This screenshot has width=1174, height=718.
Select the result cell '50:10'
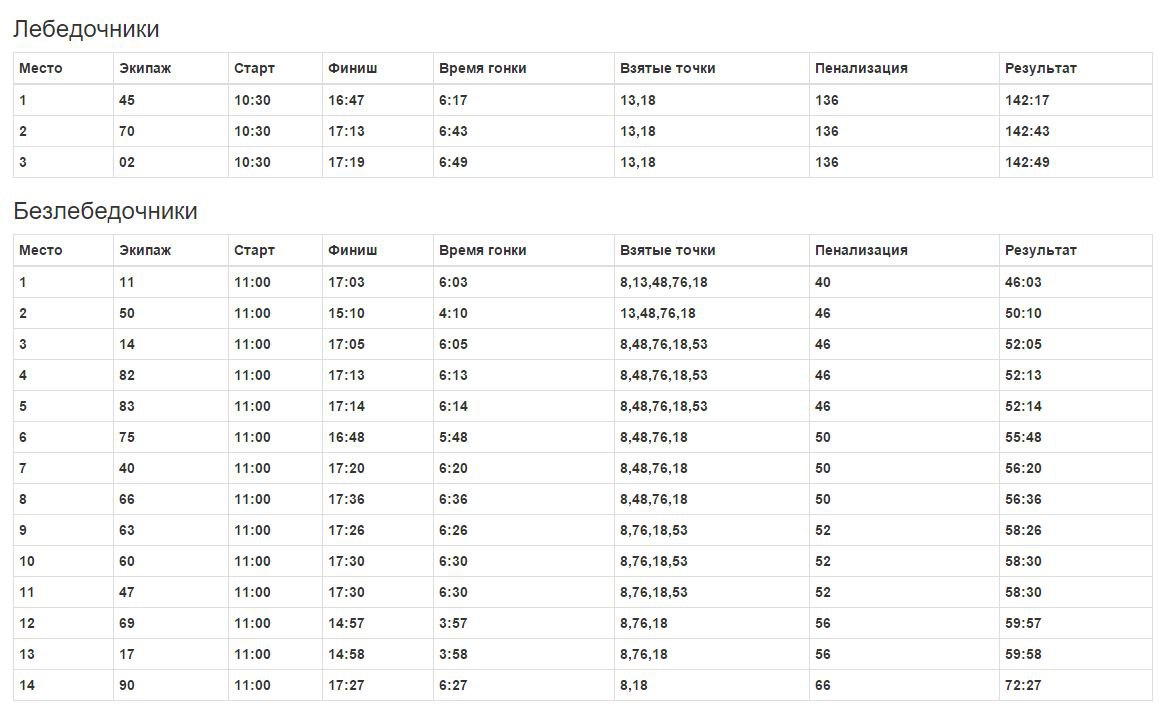(x=1023, y=313)
